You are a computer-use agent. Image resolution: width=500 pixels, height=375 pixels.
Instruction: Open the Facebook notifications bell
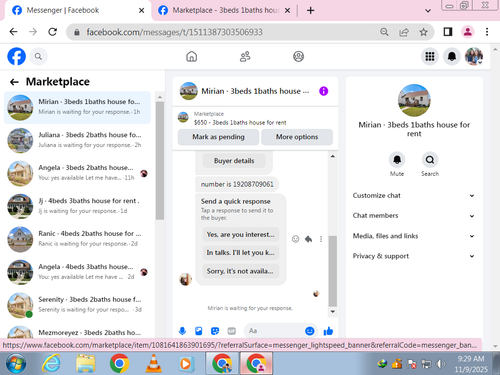click(x=452, y=56)
